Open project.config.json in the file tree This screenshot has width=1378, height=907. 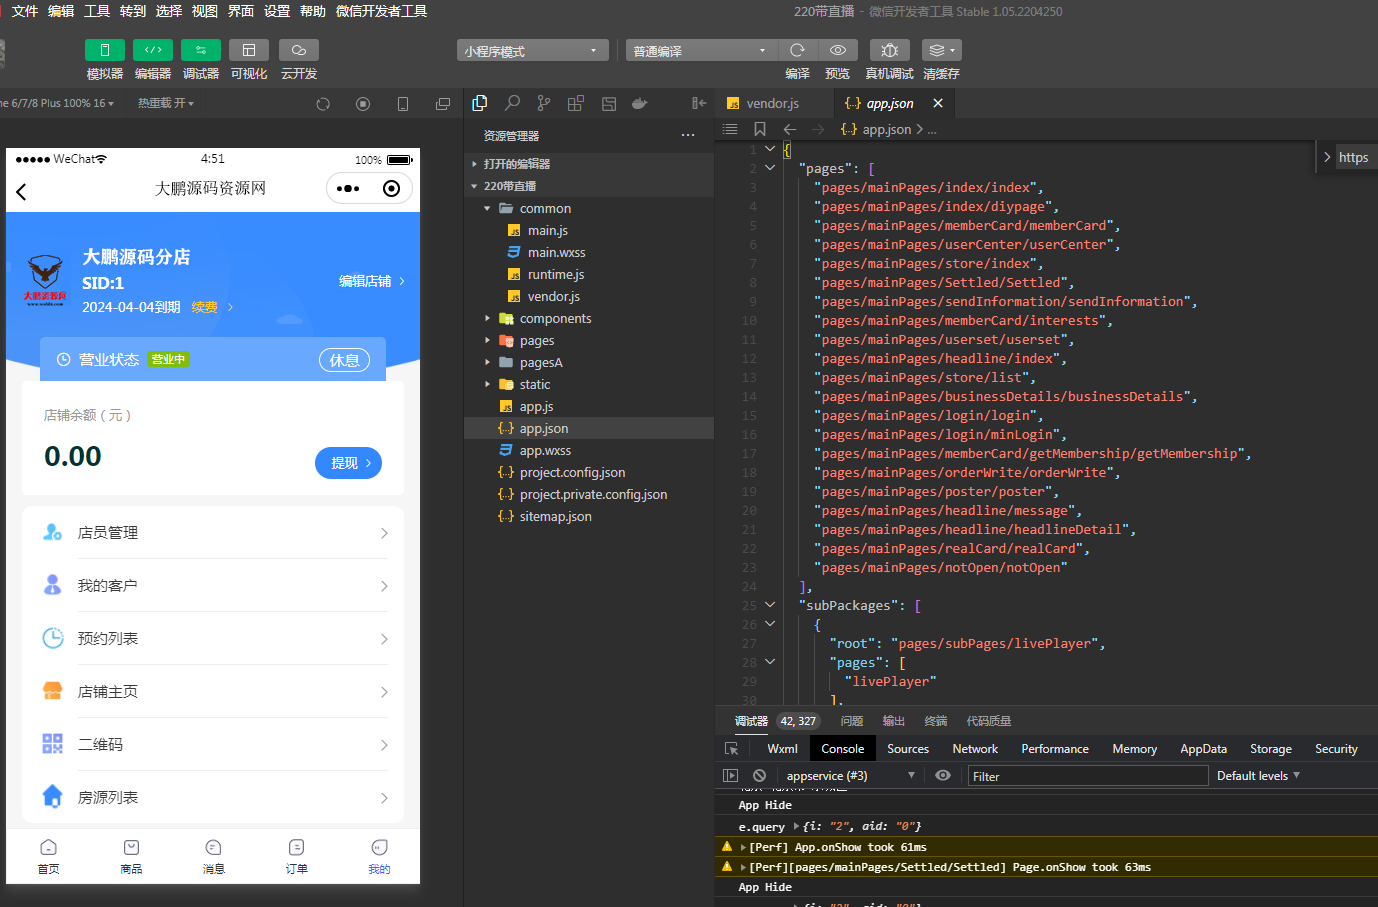[x=572, y=473]
